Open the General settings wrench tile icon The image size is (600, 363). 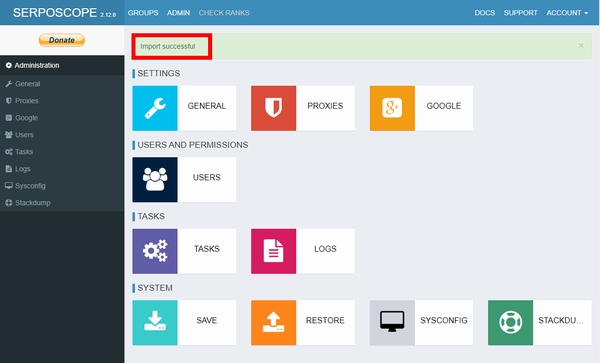point(155,108)
